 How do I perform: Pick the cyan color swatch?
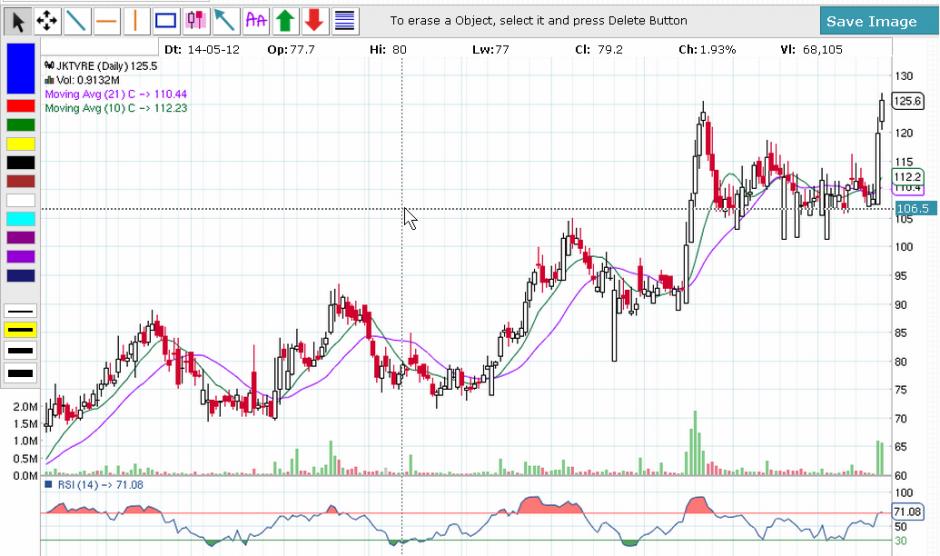pyautogui.click(x=21, y=219)
